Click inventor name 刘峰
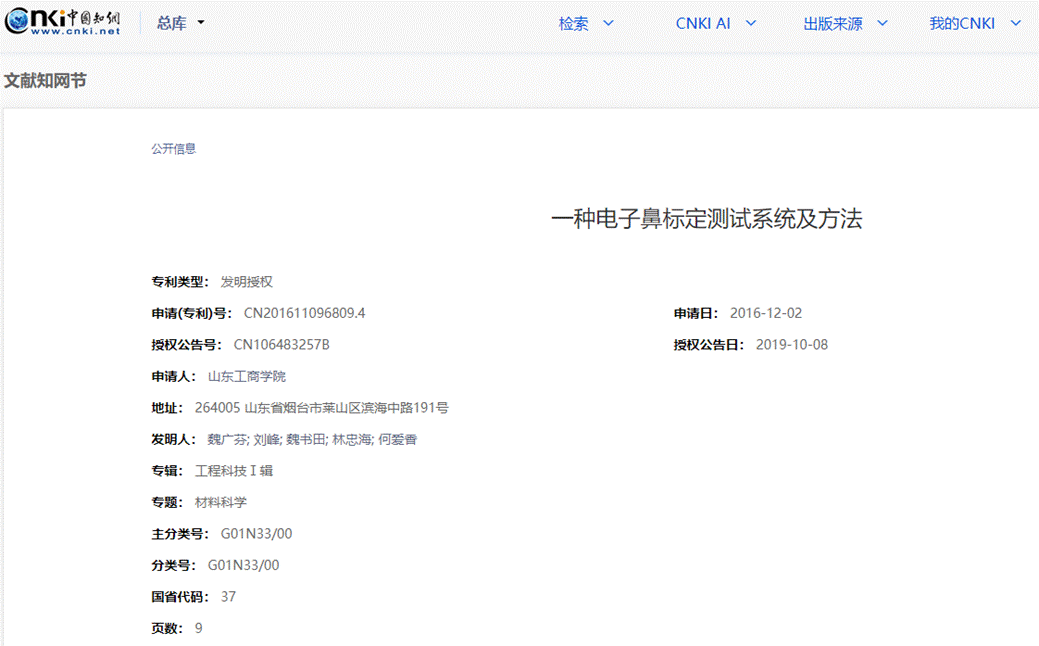 click(265, 439)
